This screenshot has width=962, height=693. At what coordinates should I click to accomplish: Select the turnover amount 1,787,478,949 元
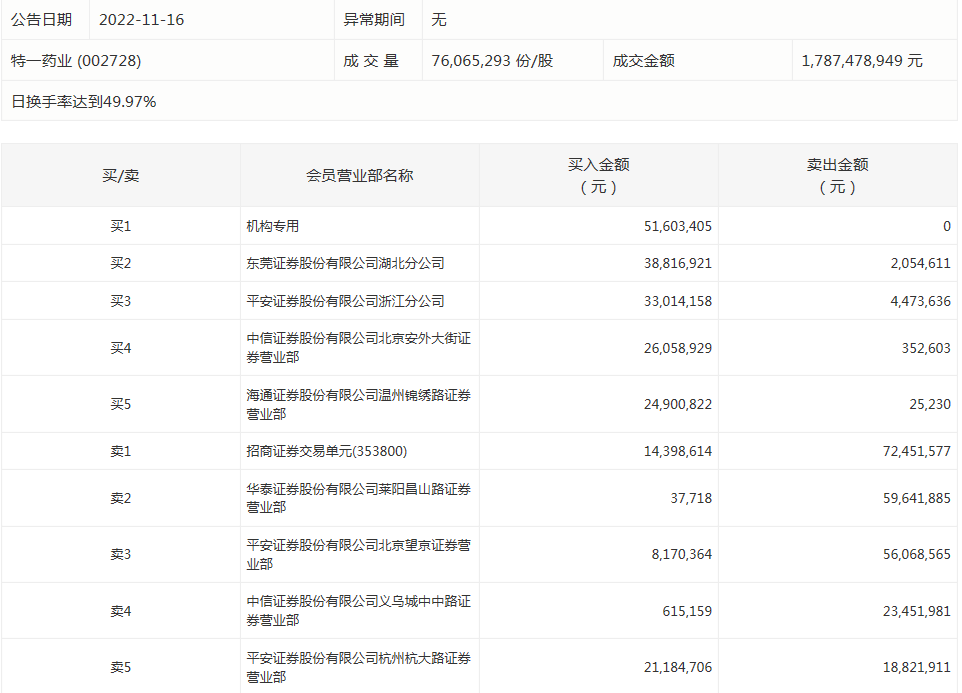(x=862, y=61)
